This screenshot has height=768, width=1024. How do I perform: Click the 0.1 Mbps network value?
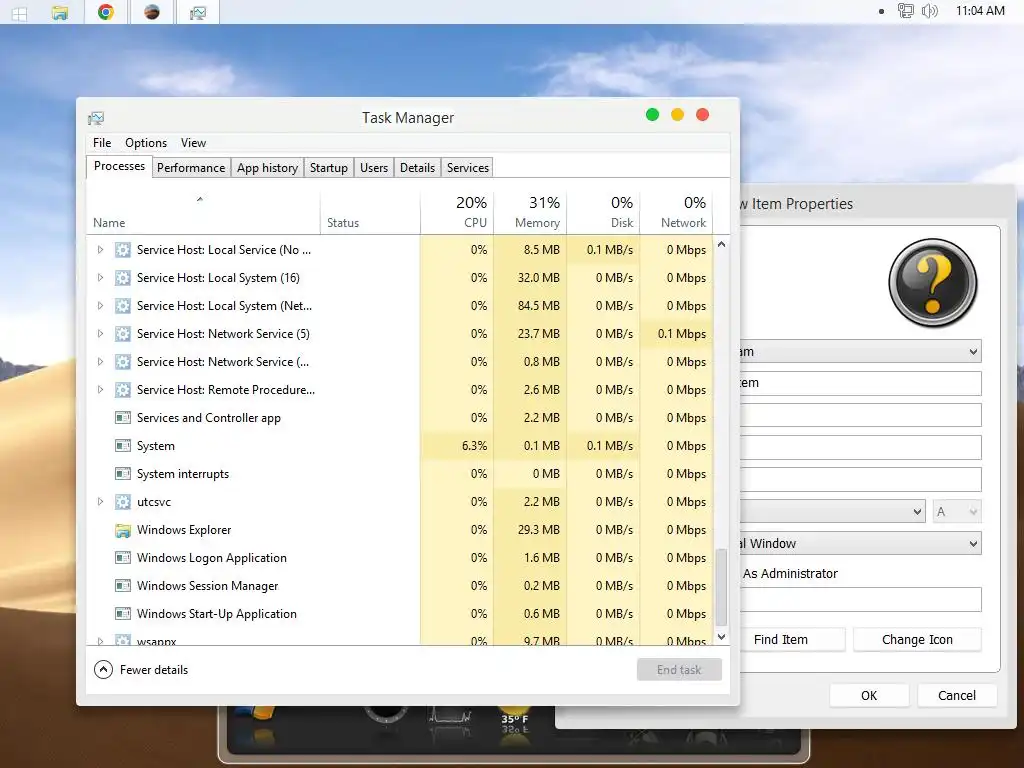pos(682,334)
